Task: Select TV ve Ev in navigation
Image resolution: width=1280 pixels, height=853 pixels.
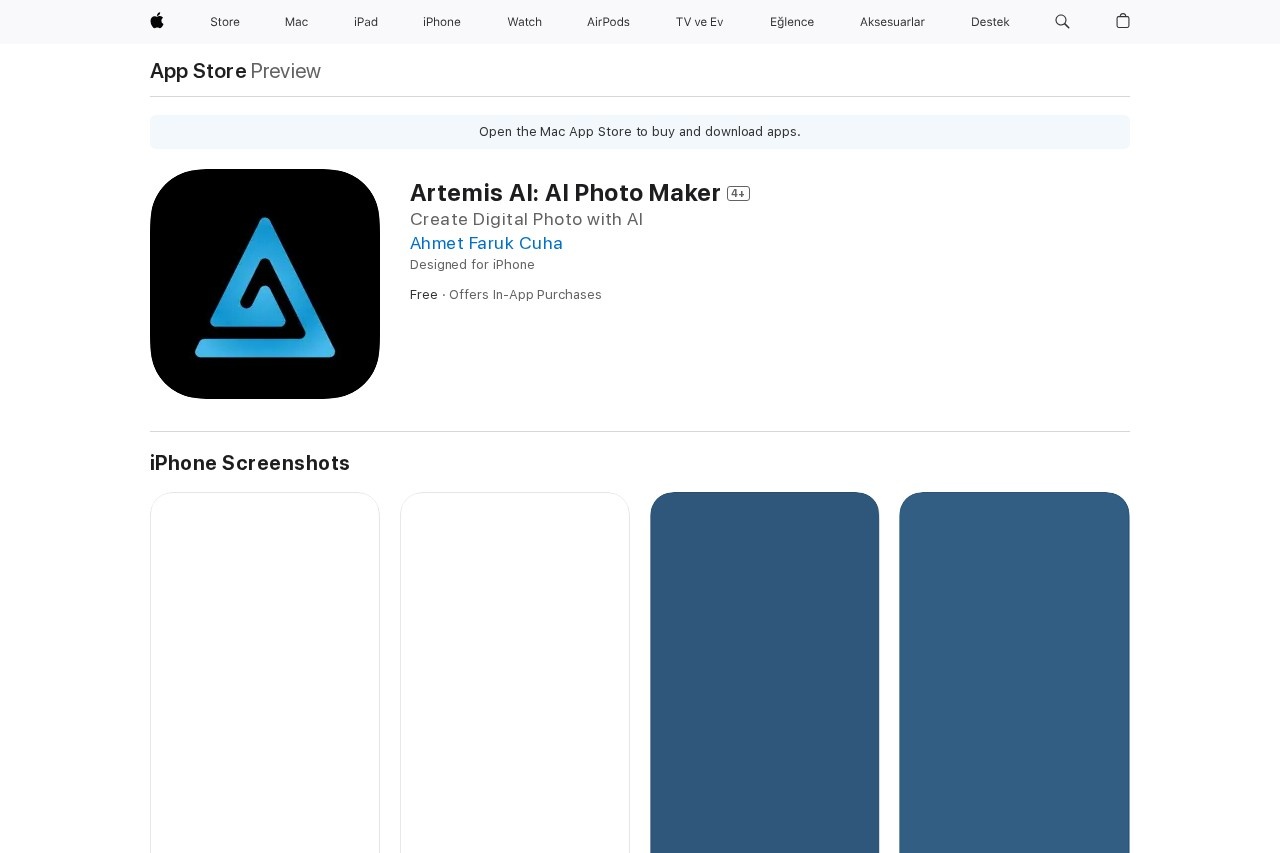Action: click(699, 22)
